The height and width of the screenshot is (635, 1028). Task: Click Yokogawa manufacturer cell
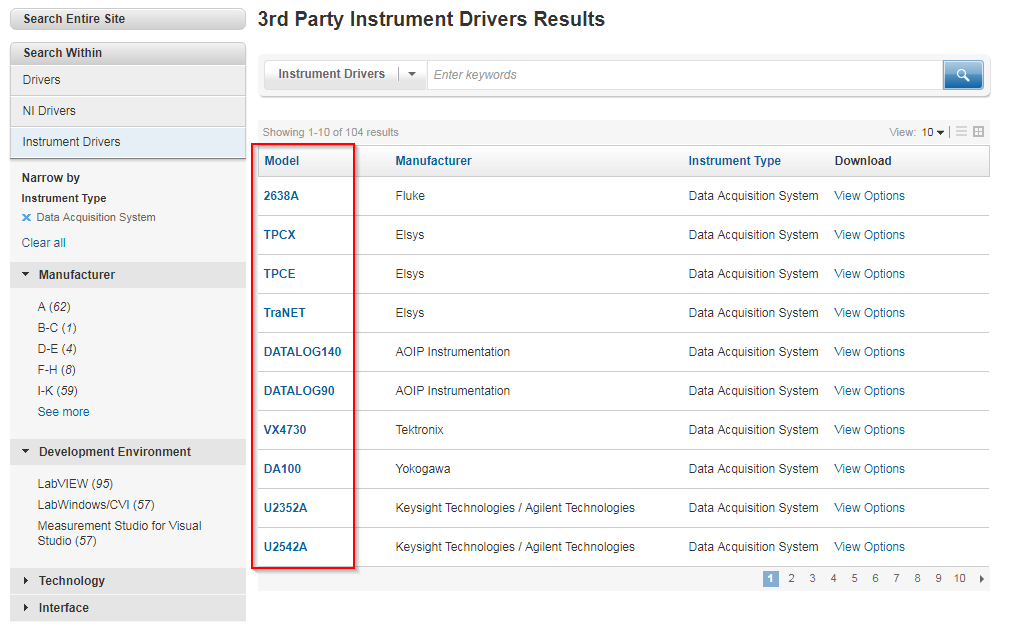click(x=423, y=469)
